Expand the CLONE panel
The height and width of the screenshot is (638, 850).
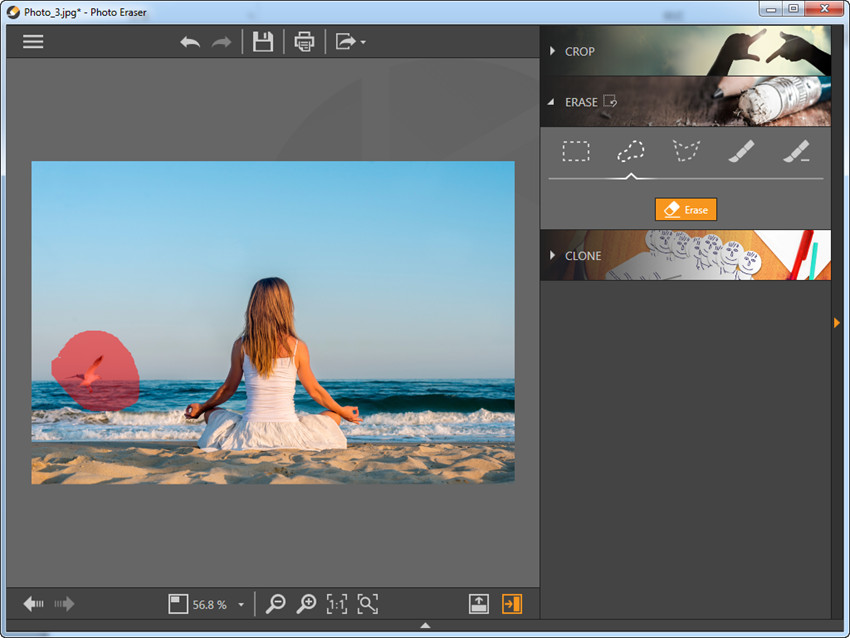click(x=552, y=255)
